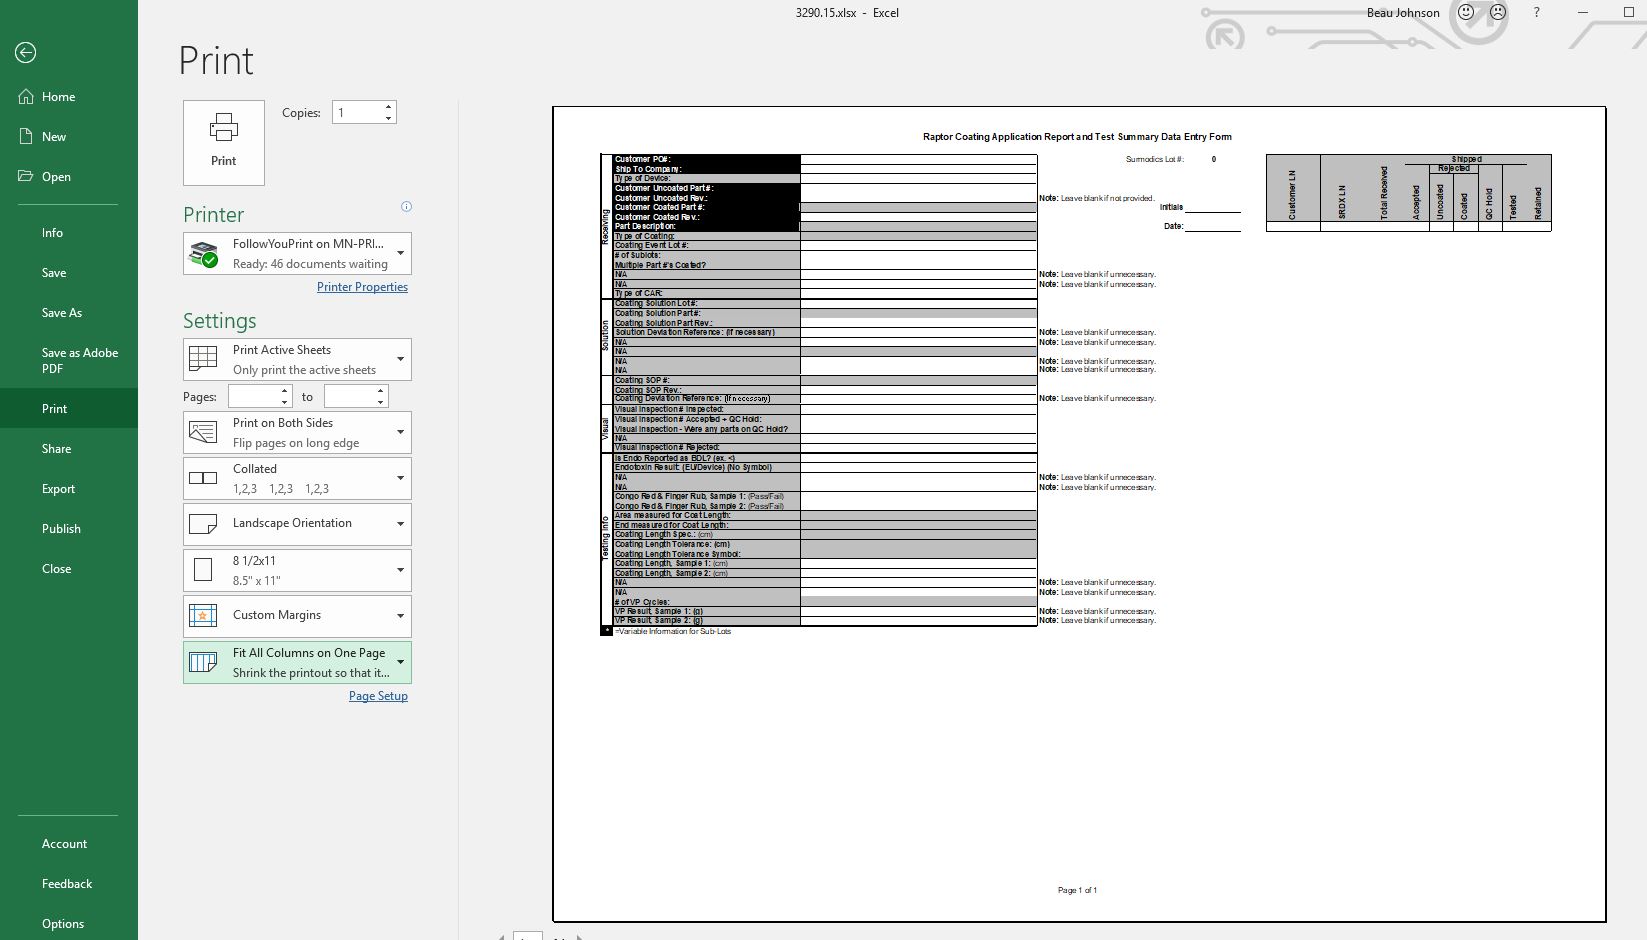Open Feedback in the sidebar

point(69,884)
